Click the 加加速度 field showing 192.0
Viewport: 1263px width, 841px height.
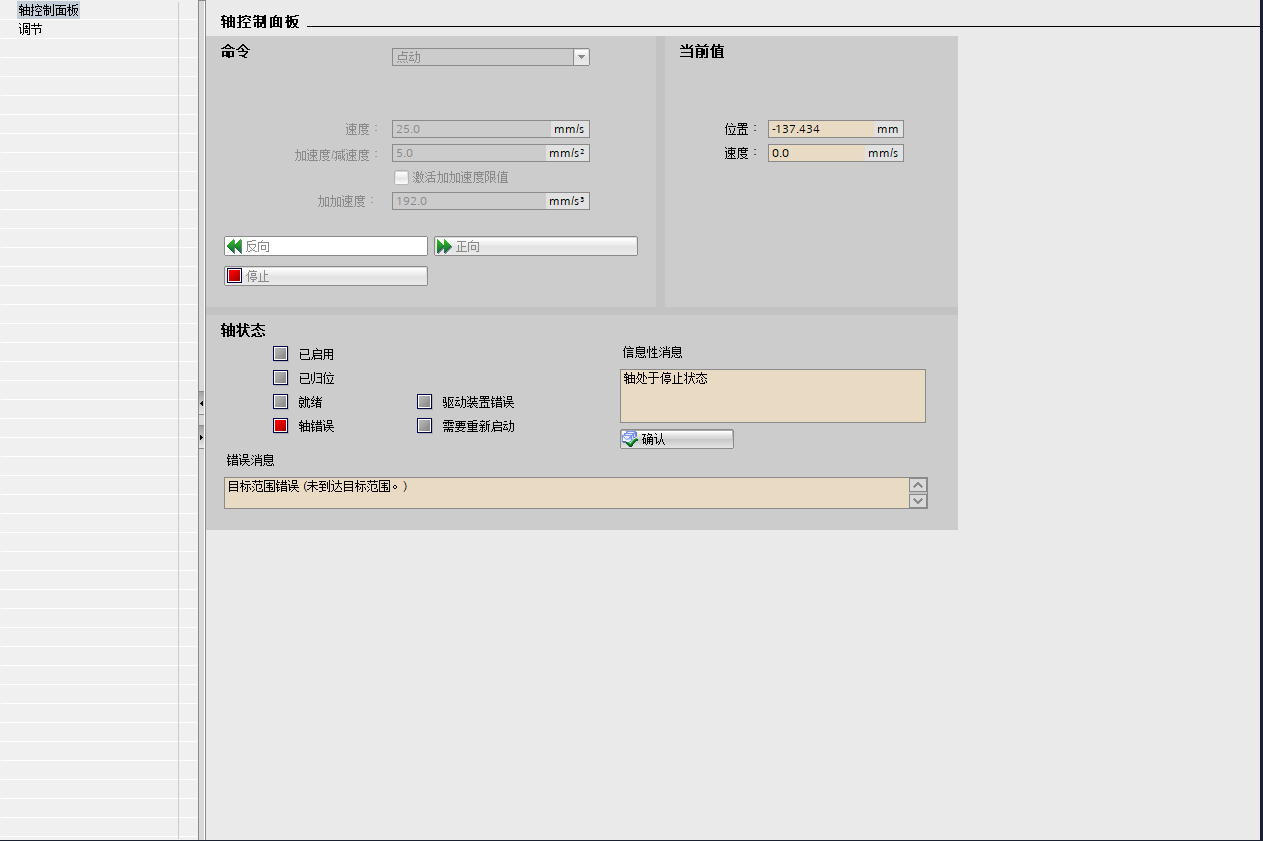469,201
